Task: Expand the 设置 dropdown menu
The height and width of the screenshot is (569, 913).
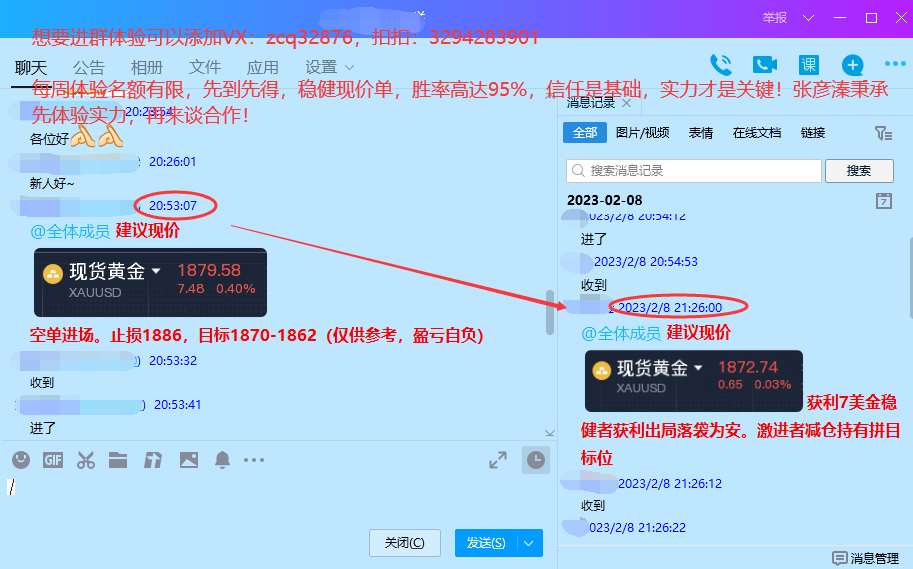Action: [x=330, y=67]
